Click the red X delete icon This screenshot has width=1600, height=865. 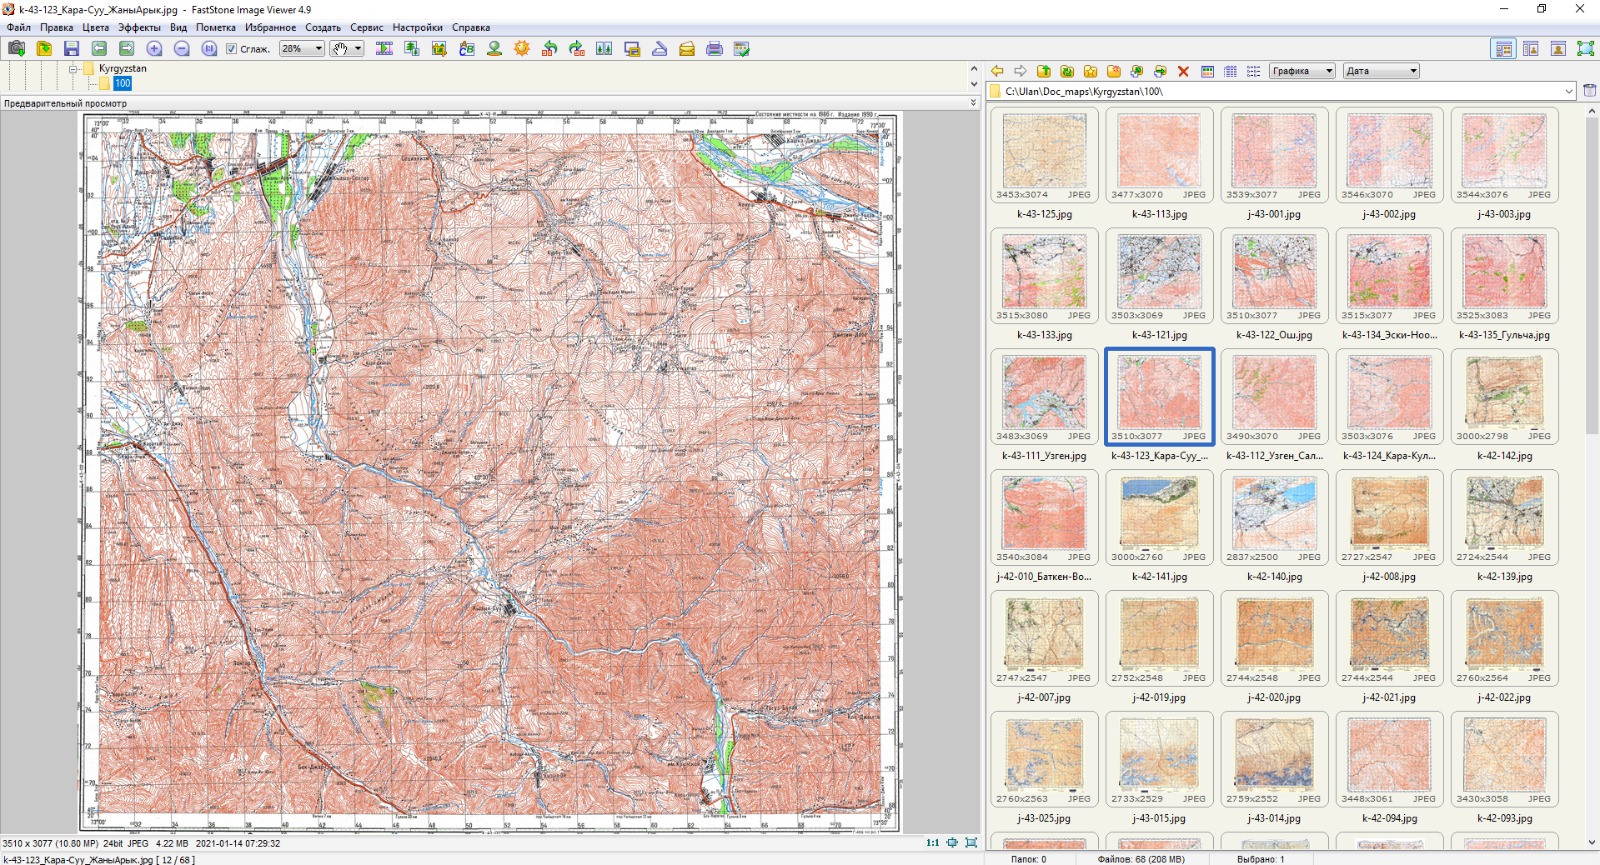[x=1183, y=71]
